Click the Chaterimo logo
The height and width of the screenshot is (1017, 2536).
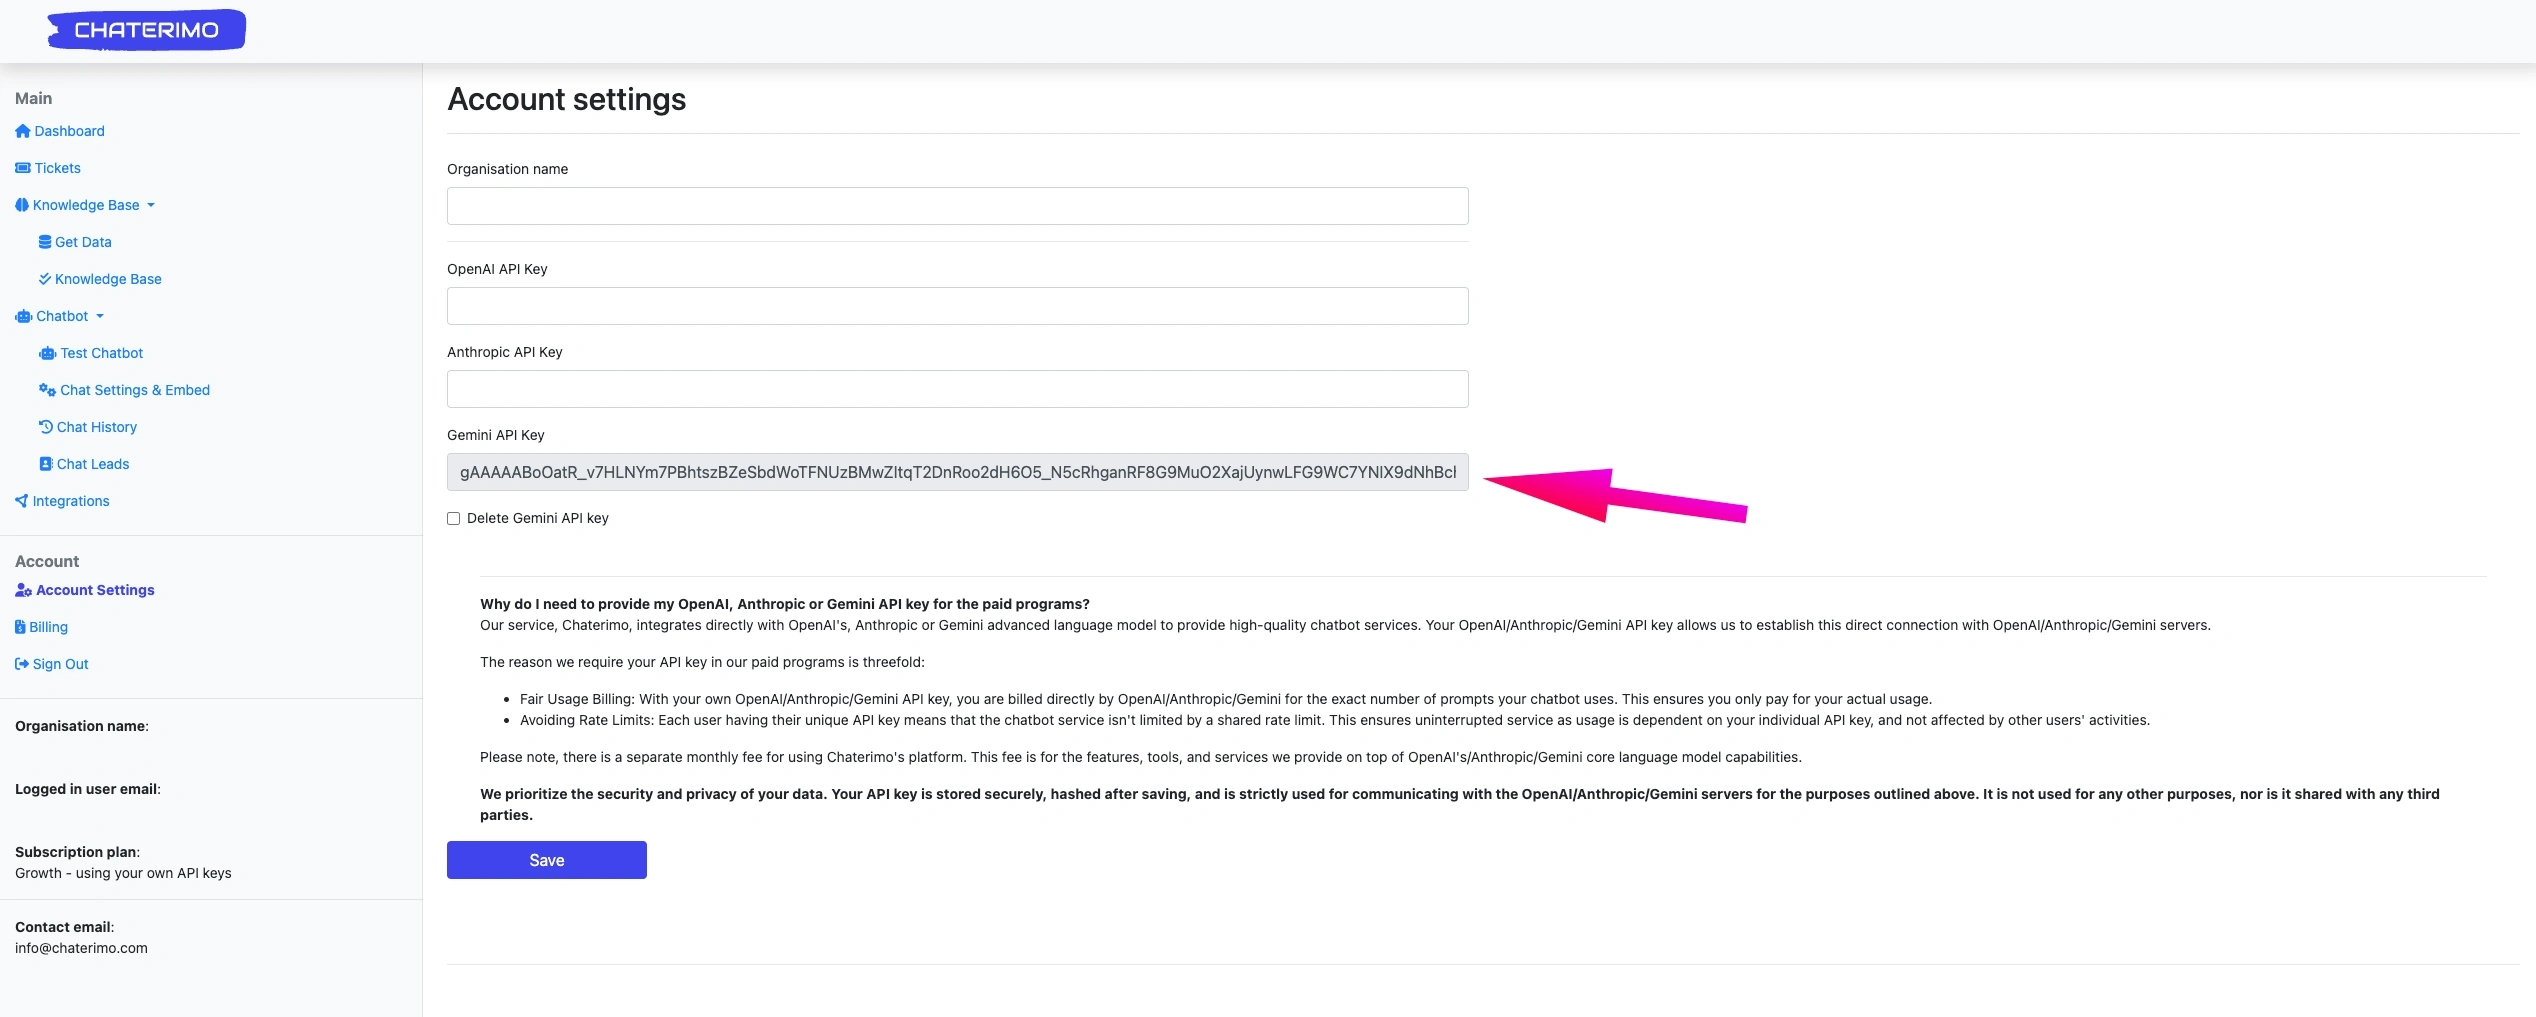(146, 30)
